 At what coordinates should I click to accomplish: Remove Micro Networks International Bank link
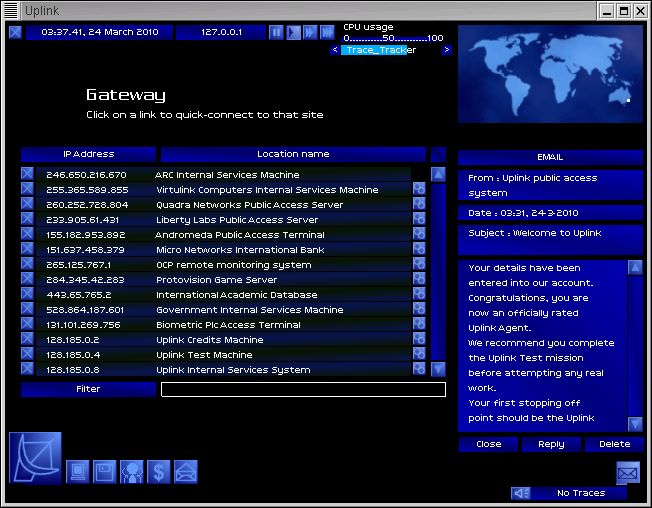pyautogui.click(x=27, y=248)
